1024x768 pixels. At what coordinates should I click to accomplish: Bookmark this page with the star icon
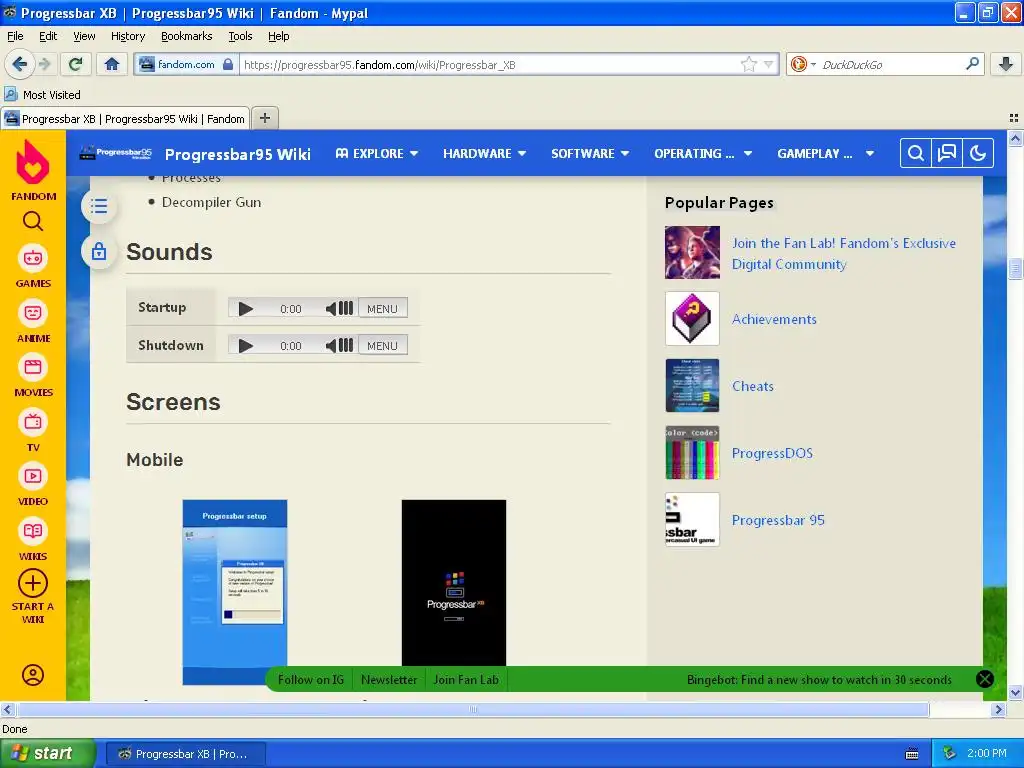(x=748, y=64)
